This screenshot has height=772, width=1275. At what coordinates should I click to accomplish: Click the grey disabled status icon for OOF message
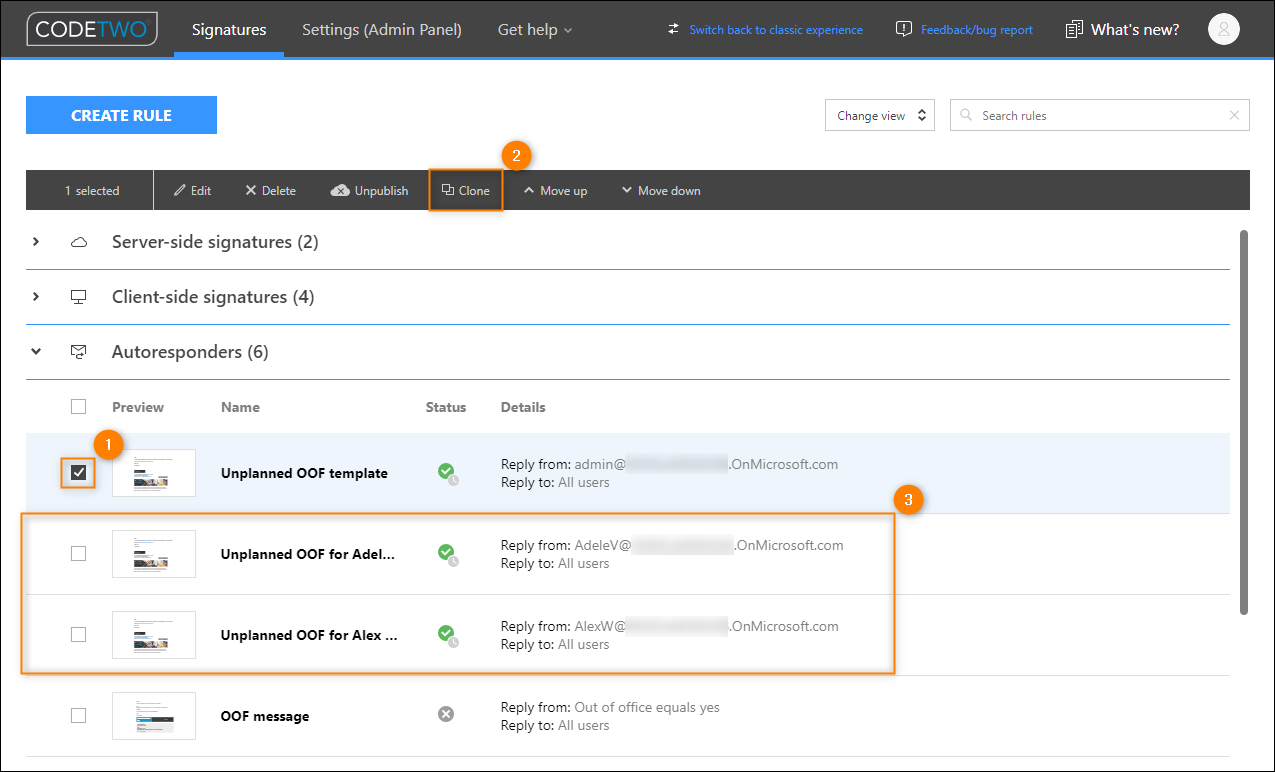pyautogui.click(x=446, y=714)
